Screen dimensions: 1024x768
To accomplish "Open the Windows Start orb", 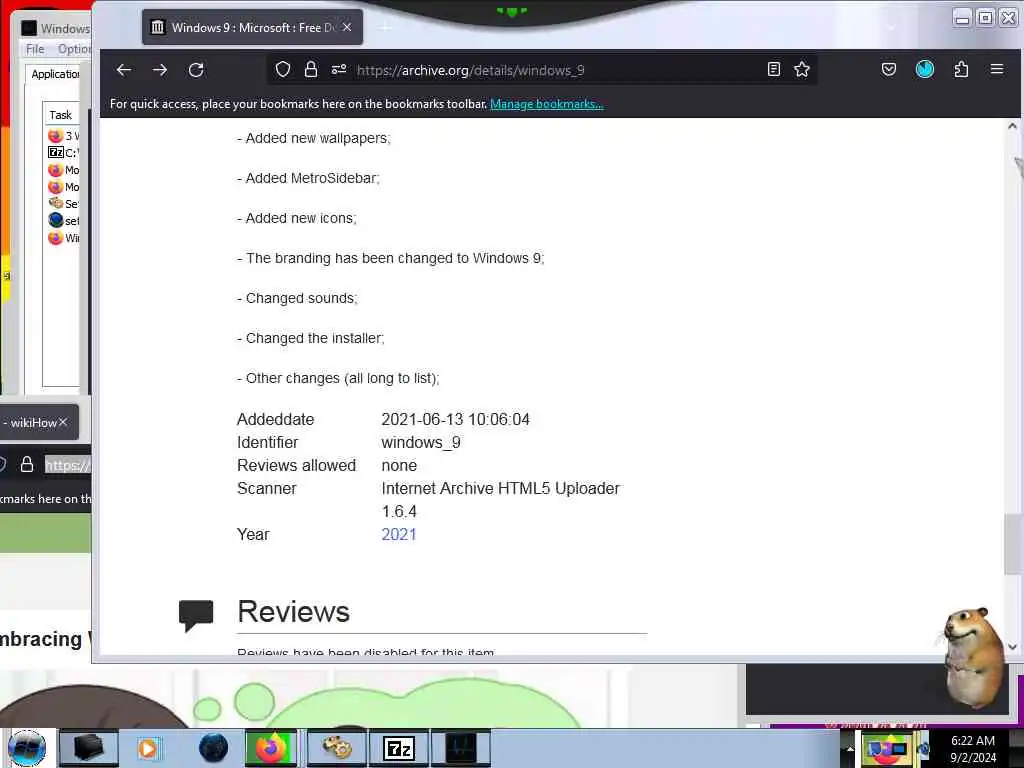I will (x=27, y=748).
